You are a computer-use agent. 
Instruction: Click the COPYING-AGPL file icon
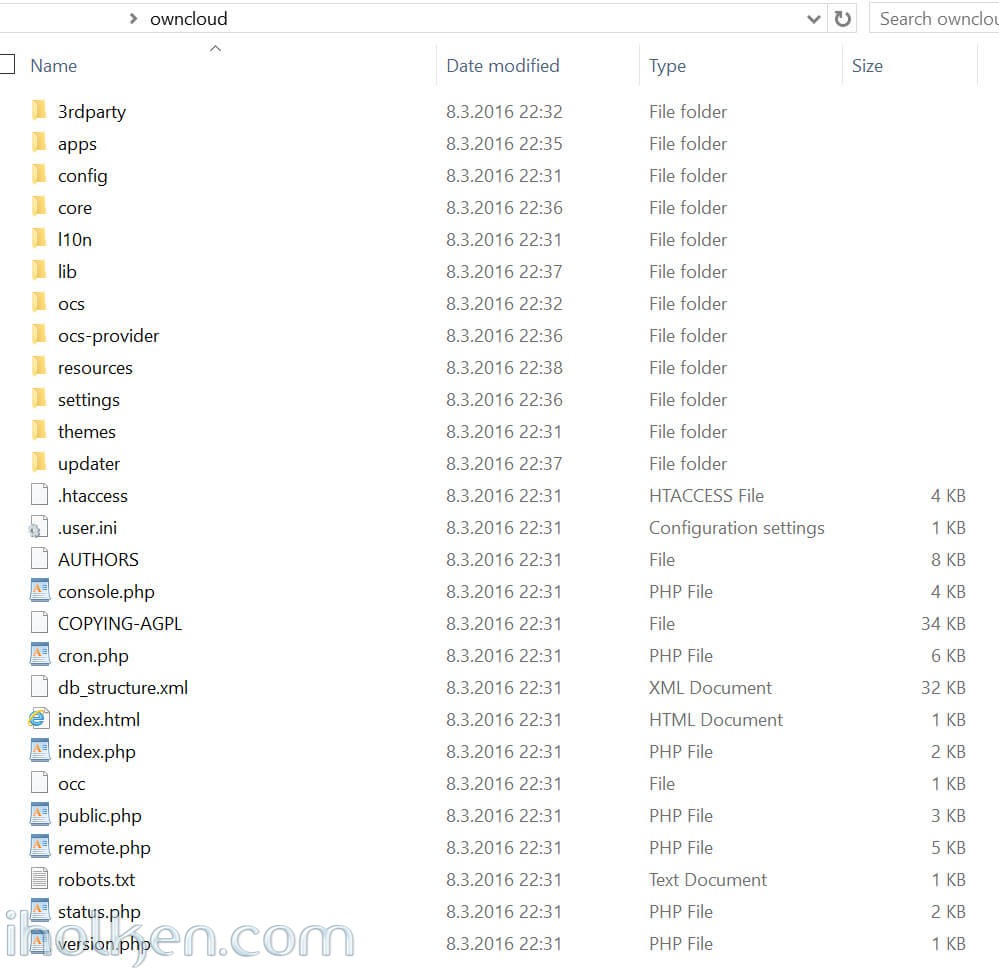[40, 622]
